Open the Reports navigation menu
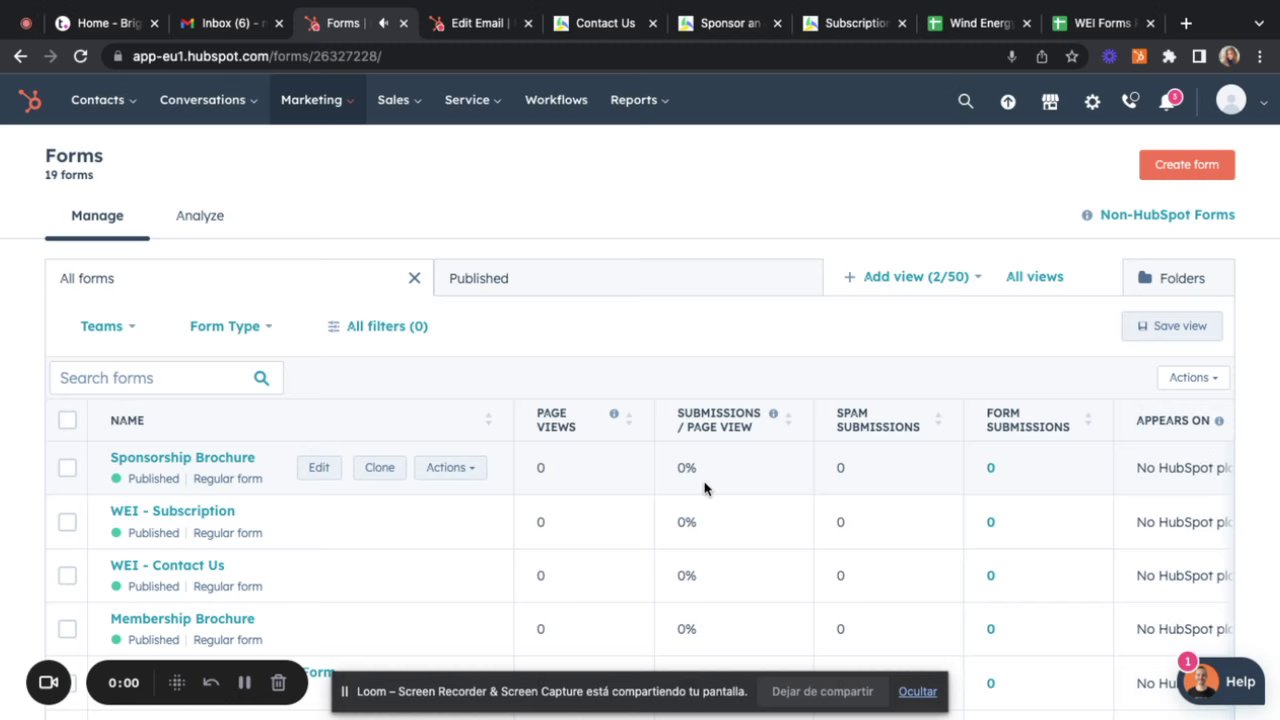Viewport: 1280px width, 720px height. coord(640,100)
